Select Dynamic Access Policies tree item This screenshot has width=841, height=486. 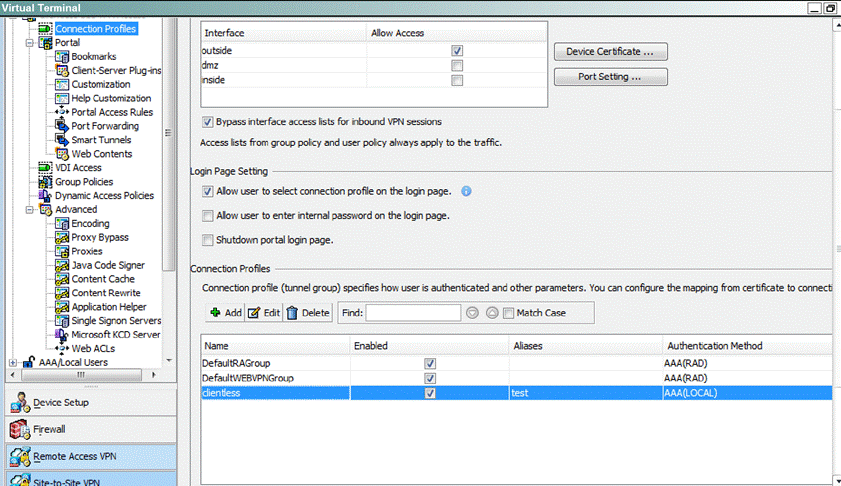tap(104, 196)
